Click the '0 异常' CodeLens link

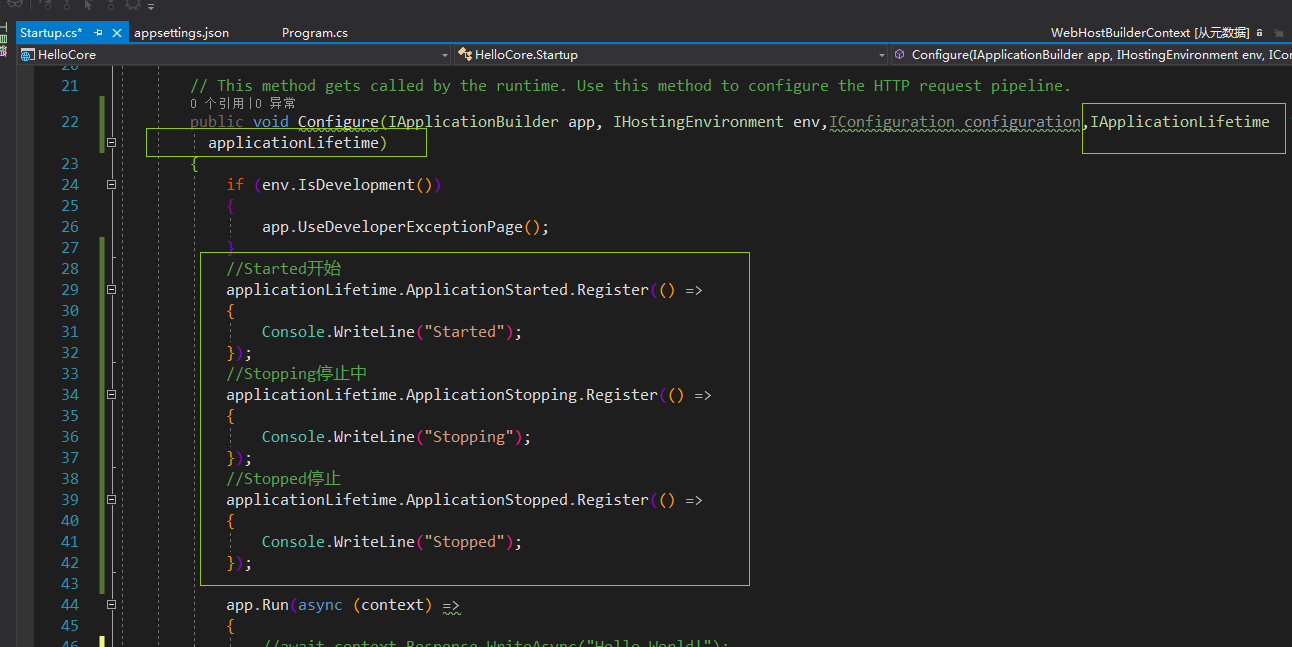(x=274, y=103)
